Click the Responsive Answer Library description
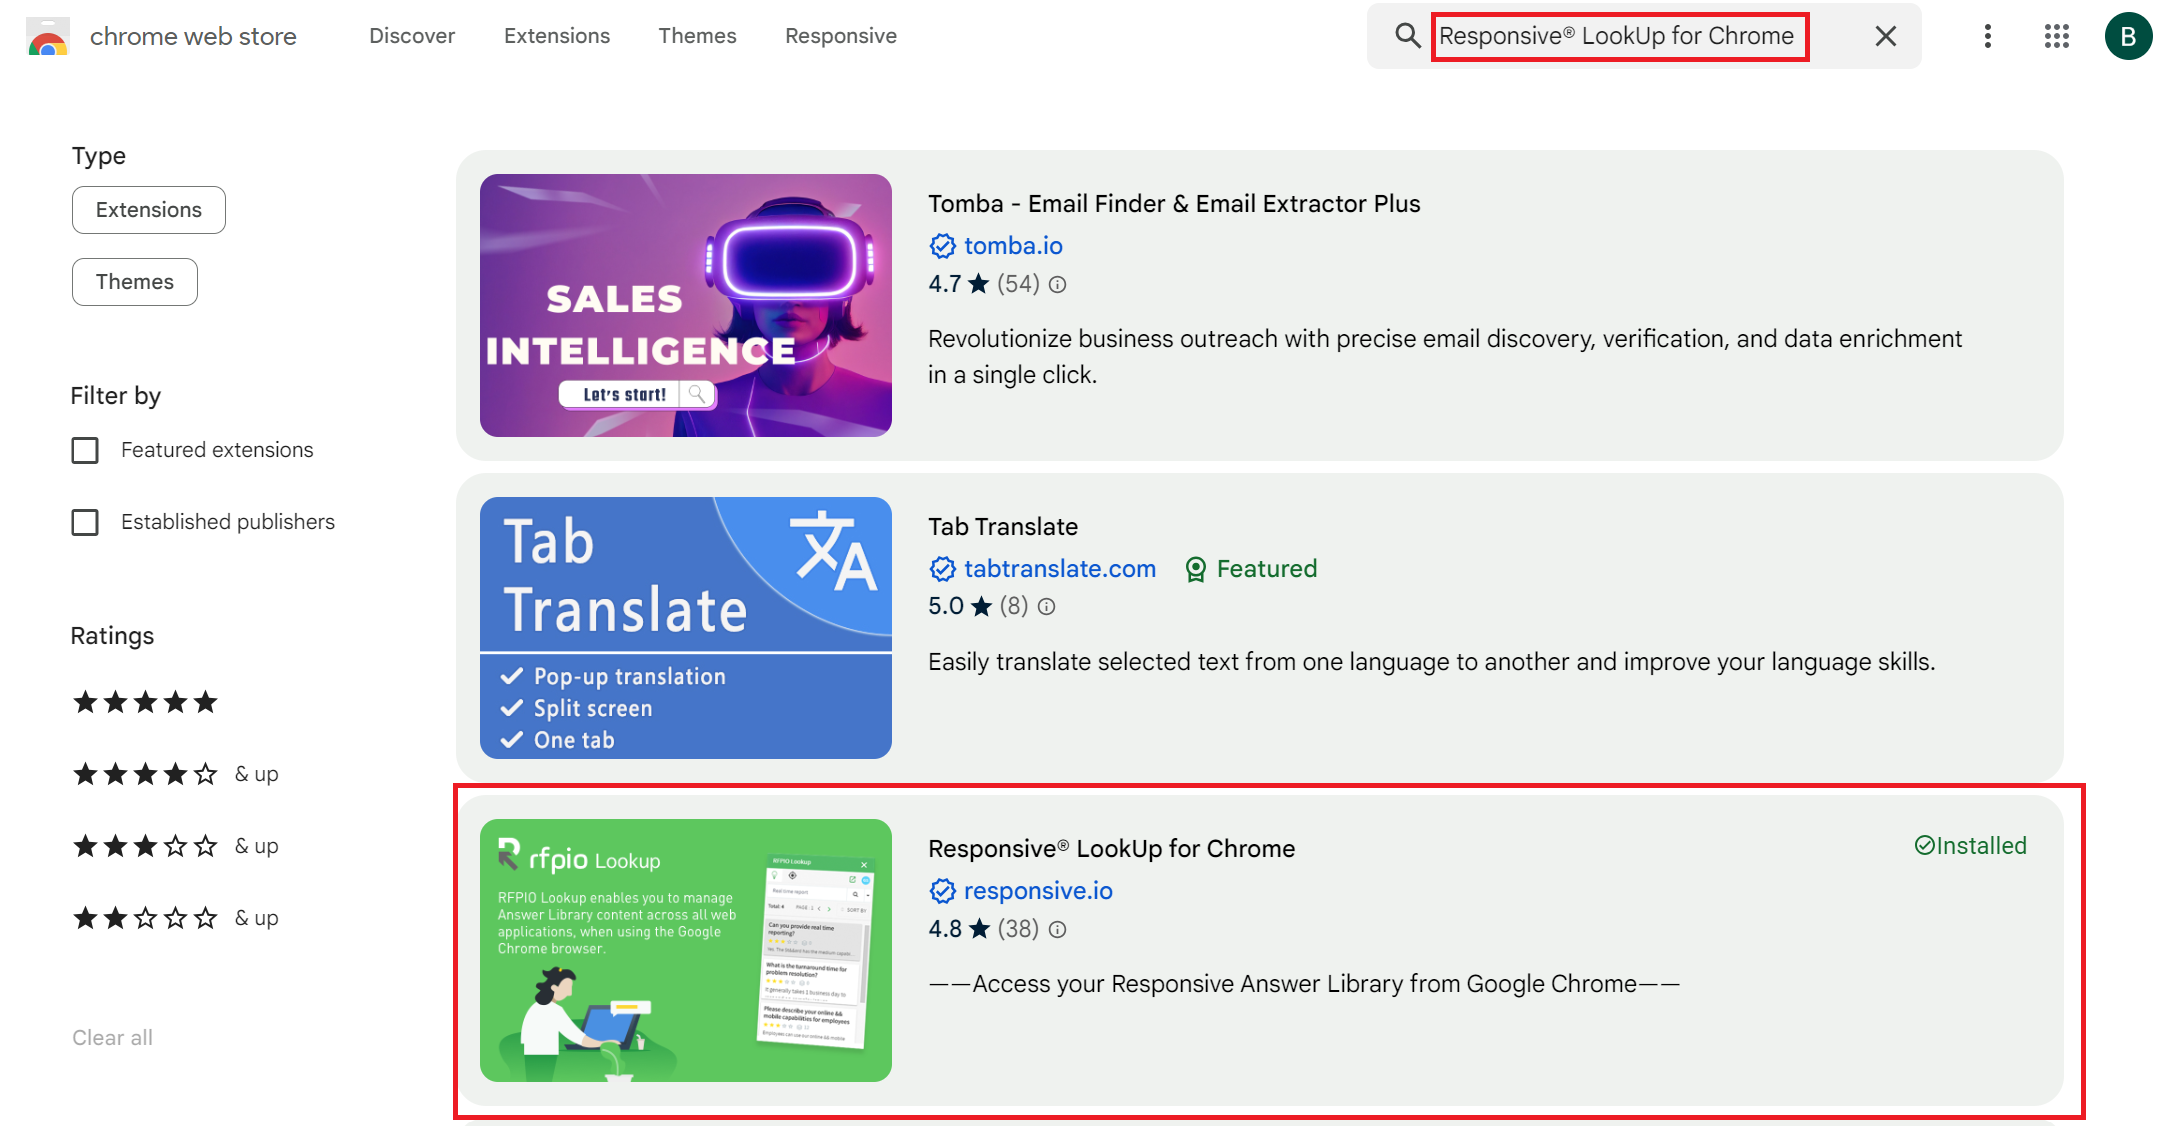Viewport: 2169px width, 1126px height. (x=1304, y=985)
